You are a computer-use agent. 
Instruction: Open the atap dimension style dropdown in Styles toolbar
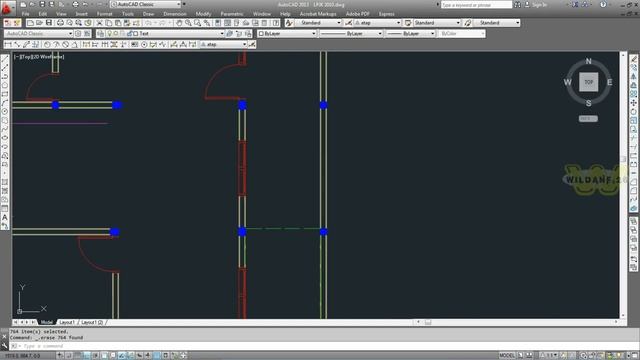(x=378, y=23)
